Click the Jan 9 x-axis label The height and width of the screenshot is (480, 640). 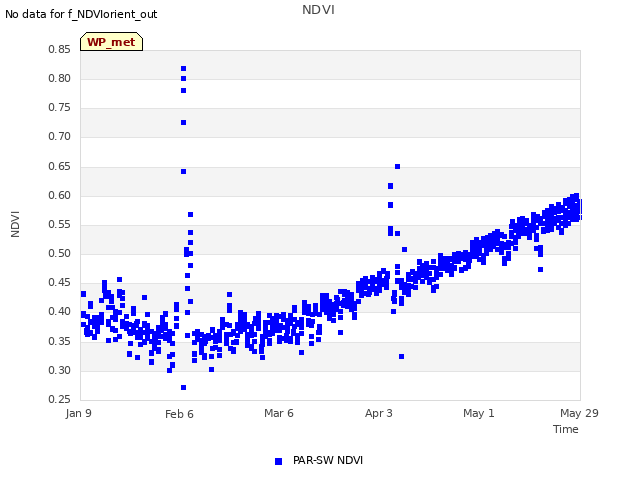pyautogui.click(x=78, y=413)
